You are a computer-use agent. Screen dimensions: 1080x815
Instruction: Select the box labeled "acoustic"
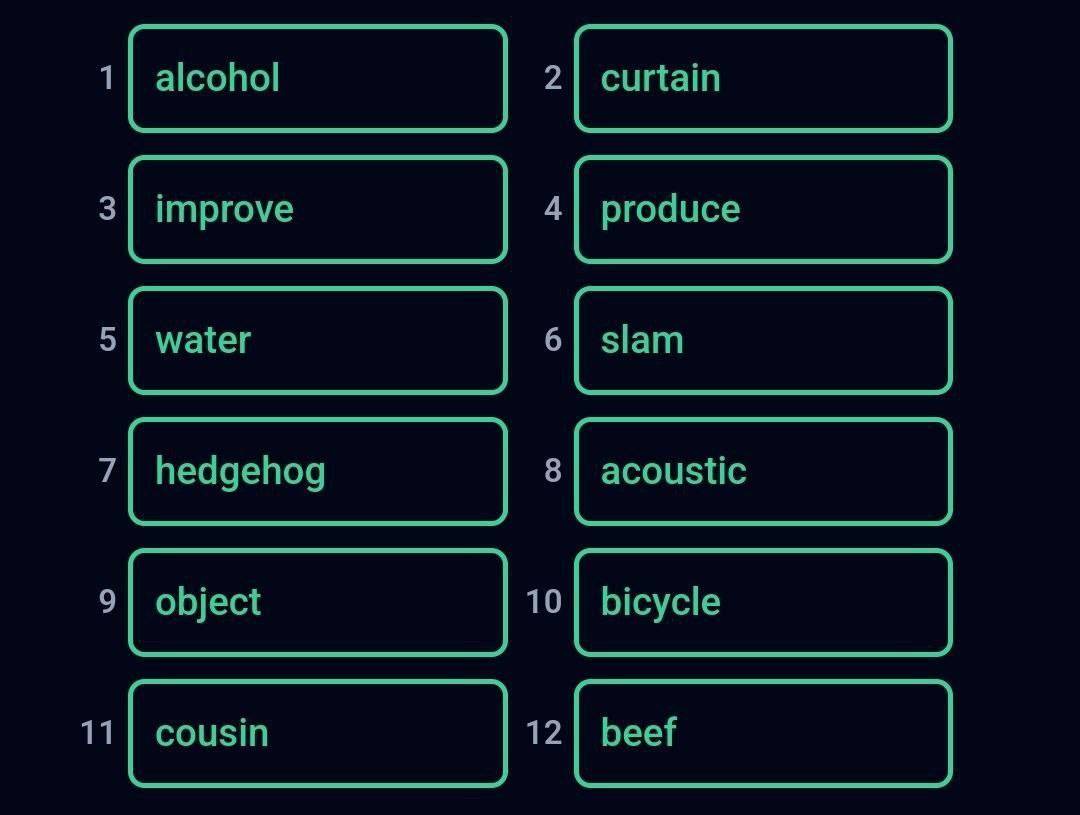click(x=763, y=472)
